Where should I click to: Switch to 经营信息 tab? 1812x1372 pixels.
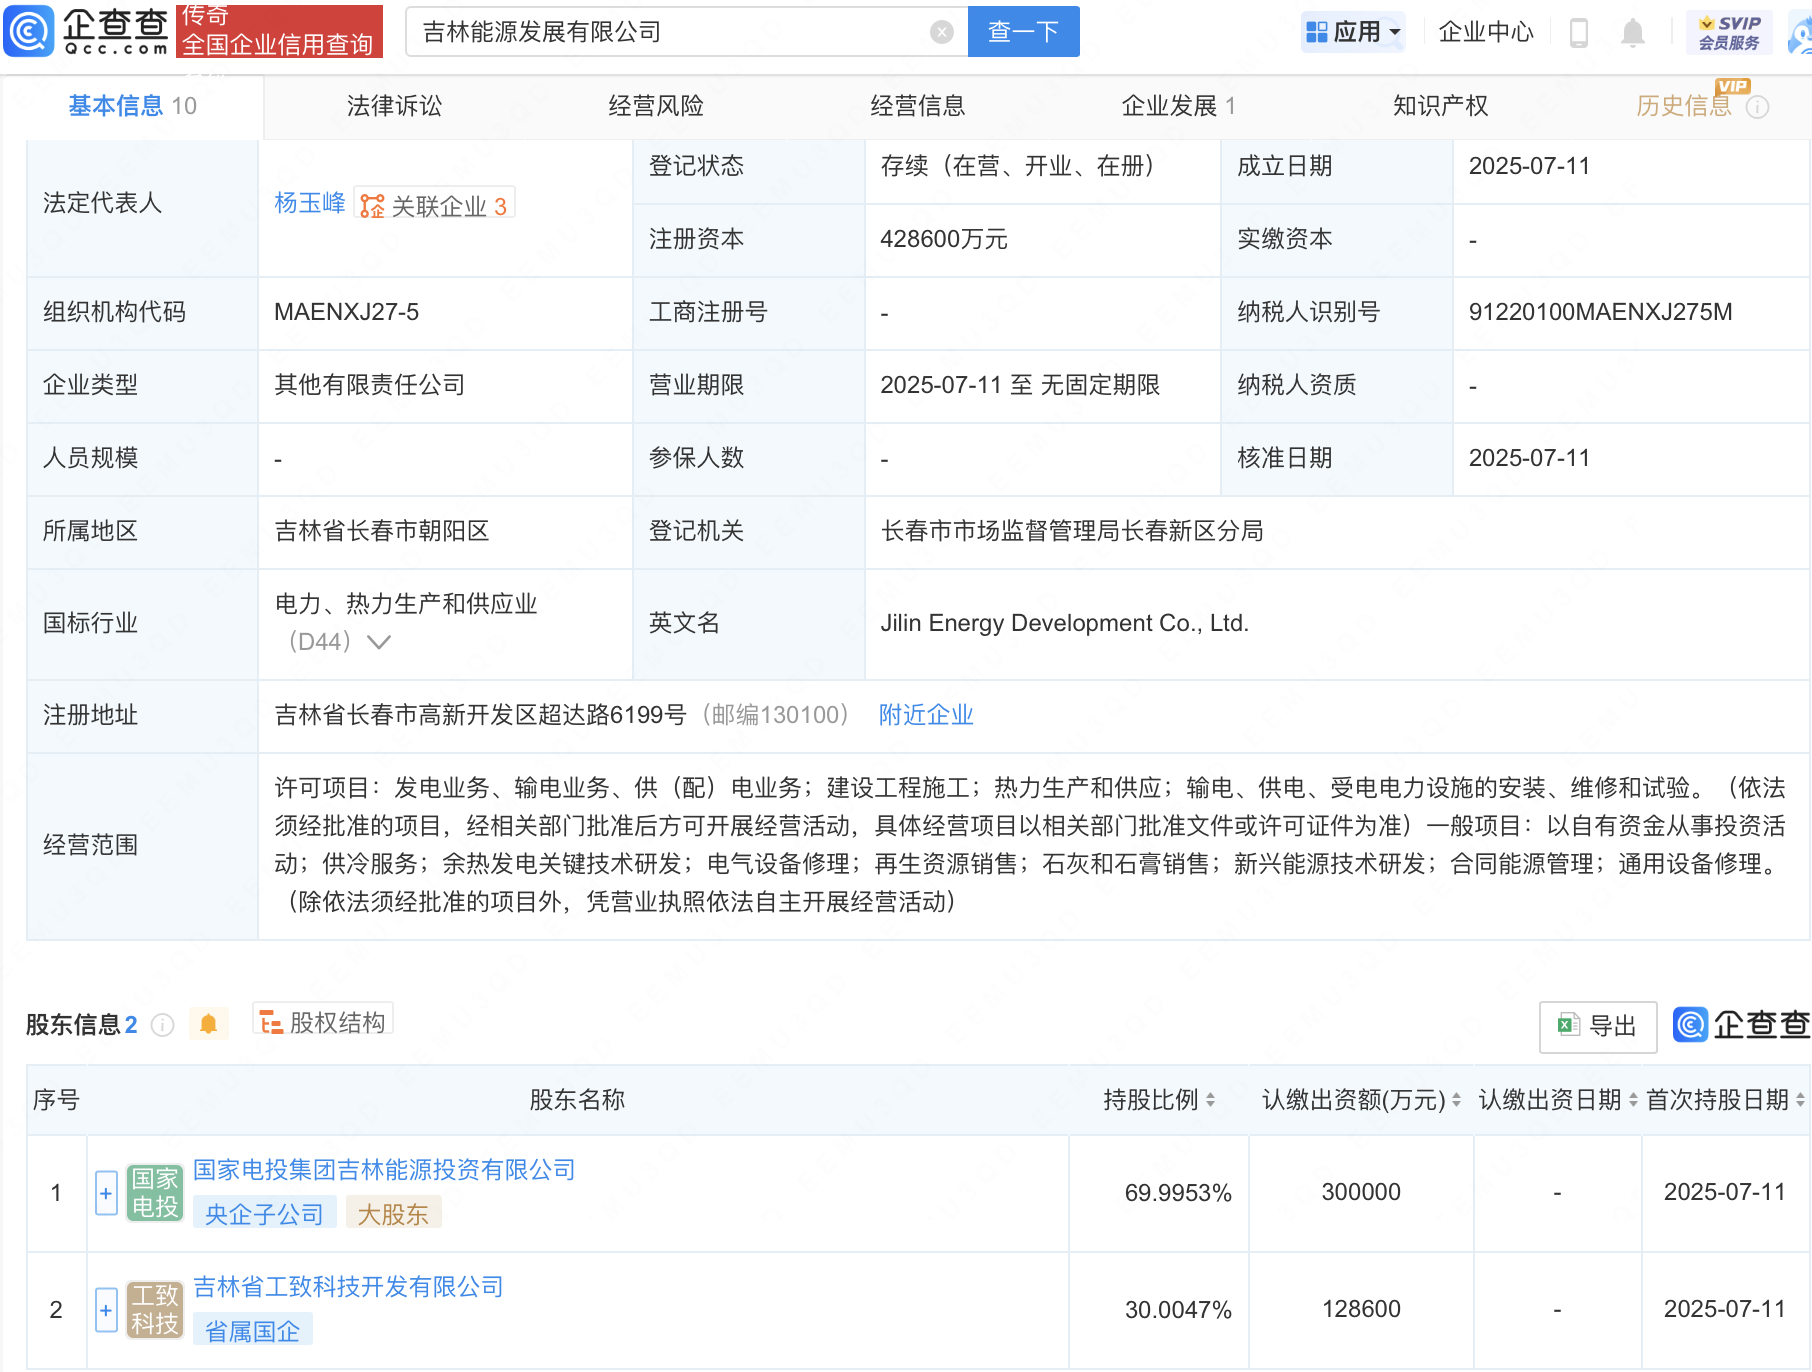[x=917, y=106]
